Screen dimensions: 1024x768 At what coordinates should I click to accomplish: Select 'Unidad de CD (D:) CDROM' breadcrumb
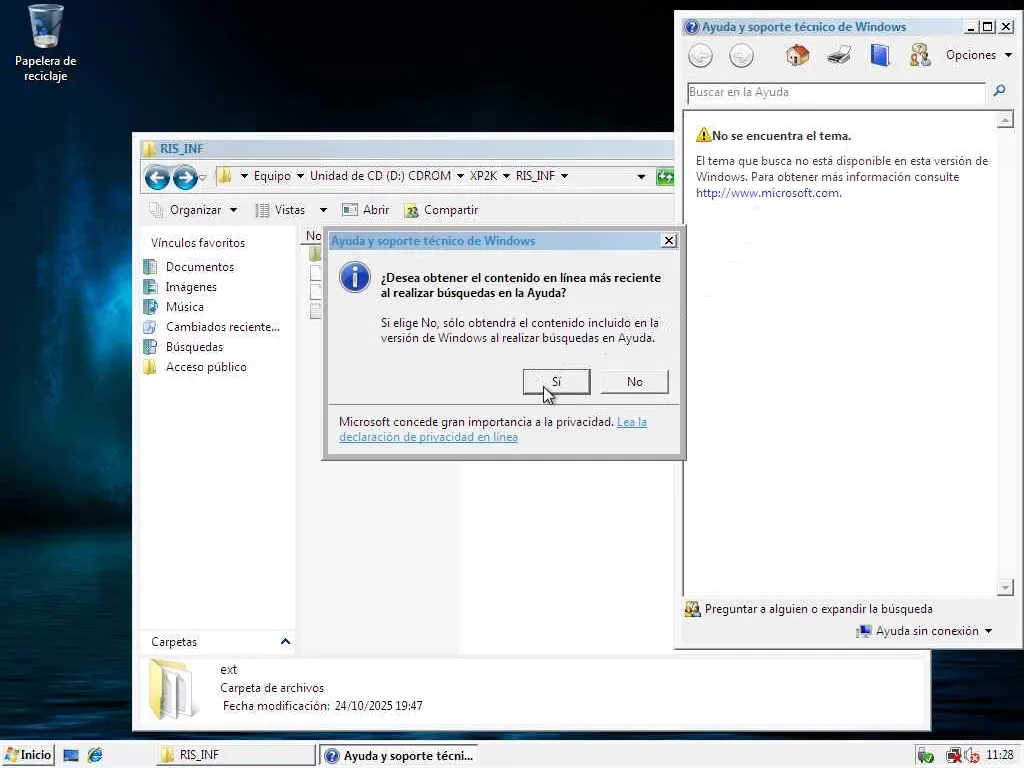click(380, 176)
